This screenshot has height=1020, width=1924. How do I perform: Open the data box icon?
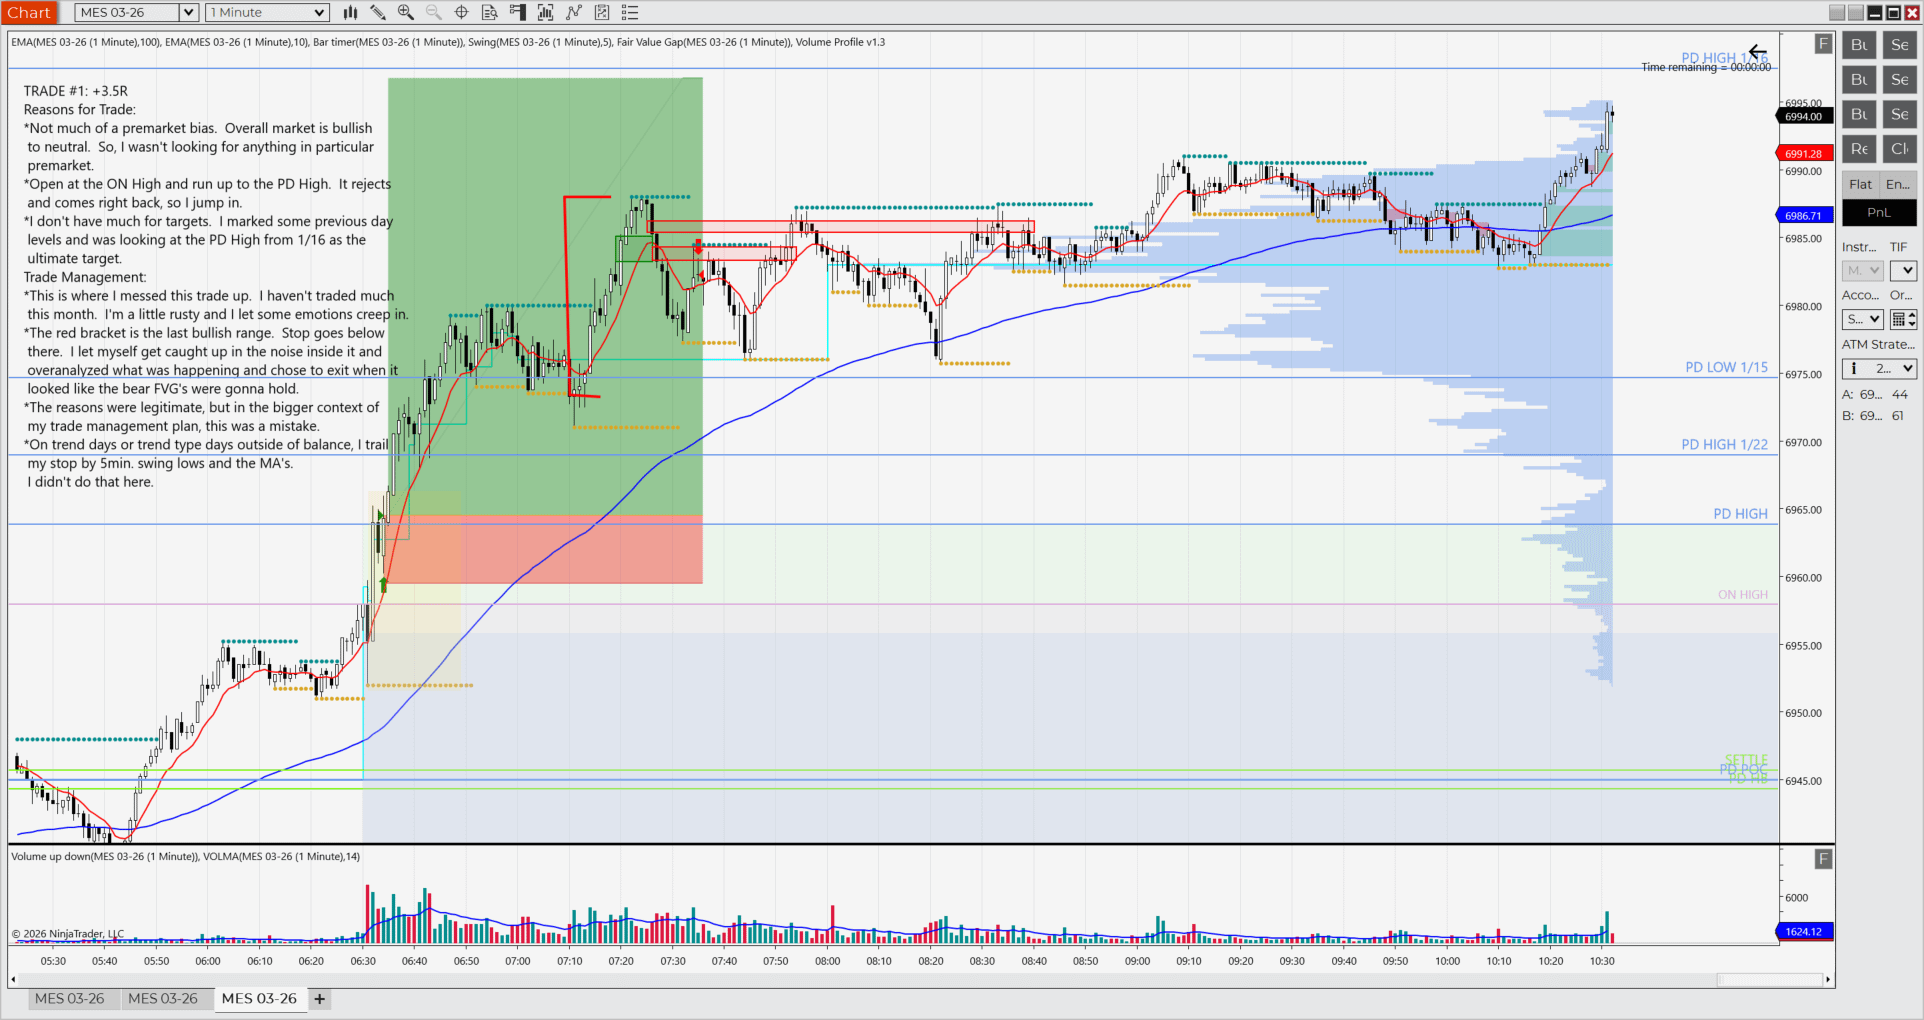[490, 13]
